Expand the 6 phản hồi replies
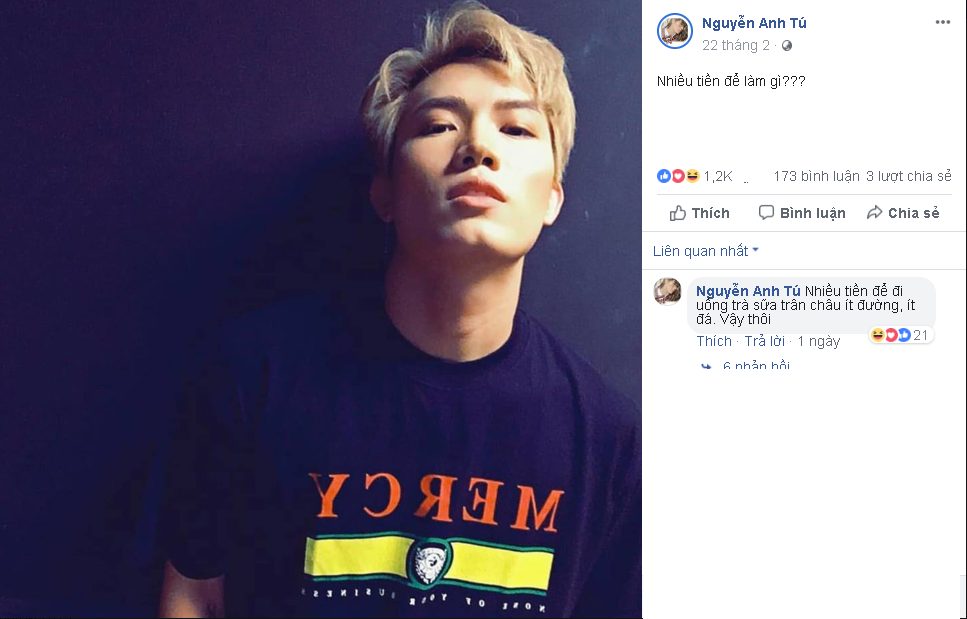Screen dimensions: 967x619 coord(756,367)
